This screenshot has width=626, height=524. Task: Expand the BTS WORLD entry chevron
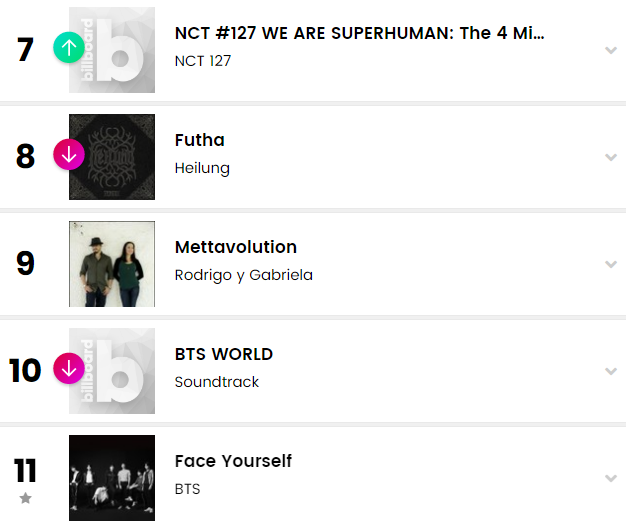(x=610, y=371)
